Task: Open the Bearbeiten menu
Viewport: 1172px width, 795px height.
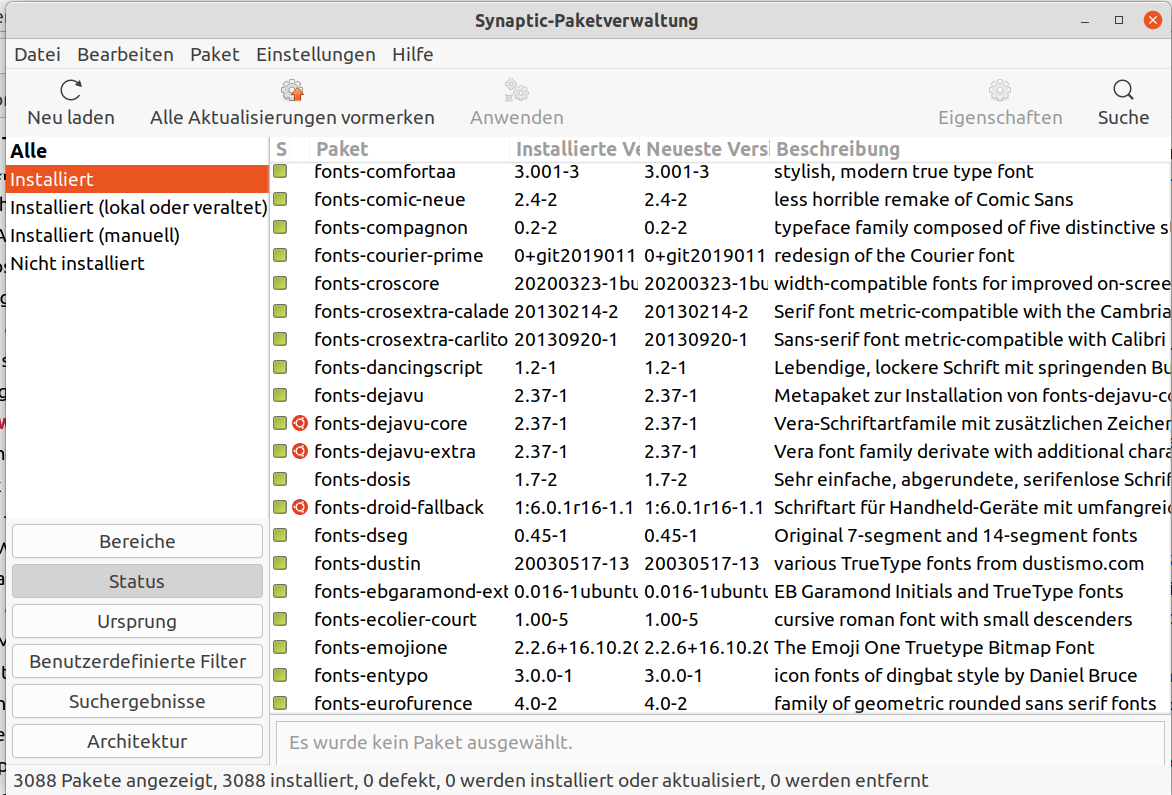Action: tap(125, 54)
